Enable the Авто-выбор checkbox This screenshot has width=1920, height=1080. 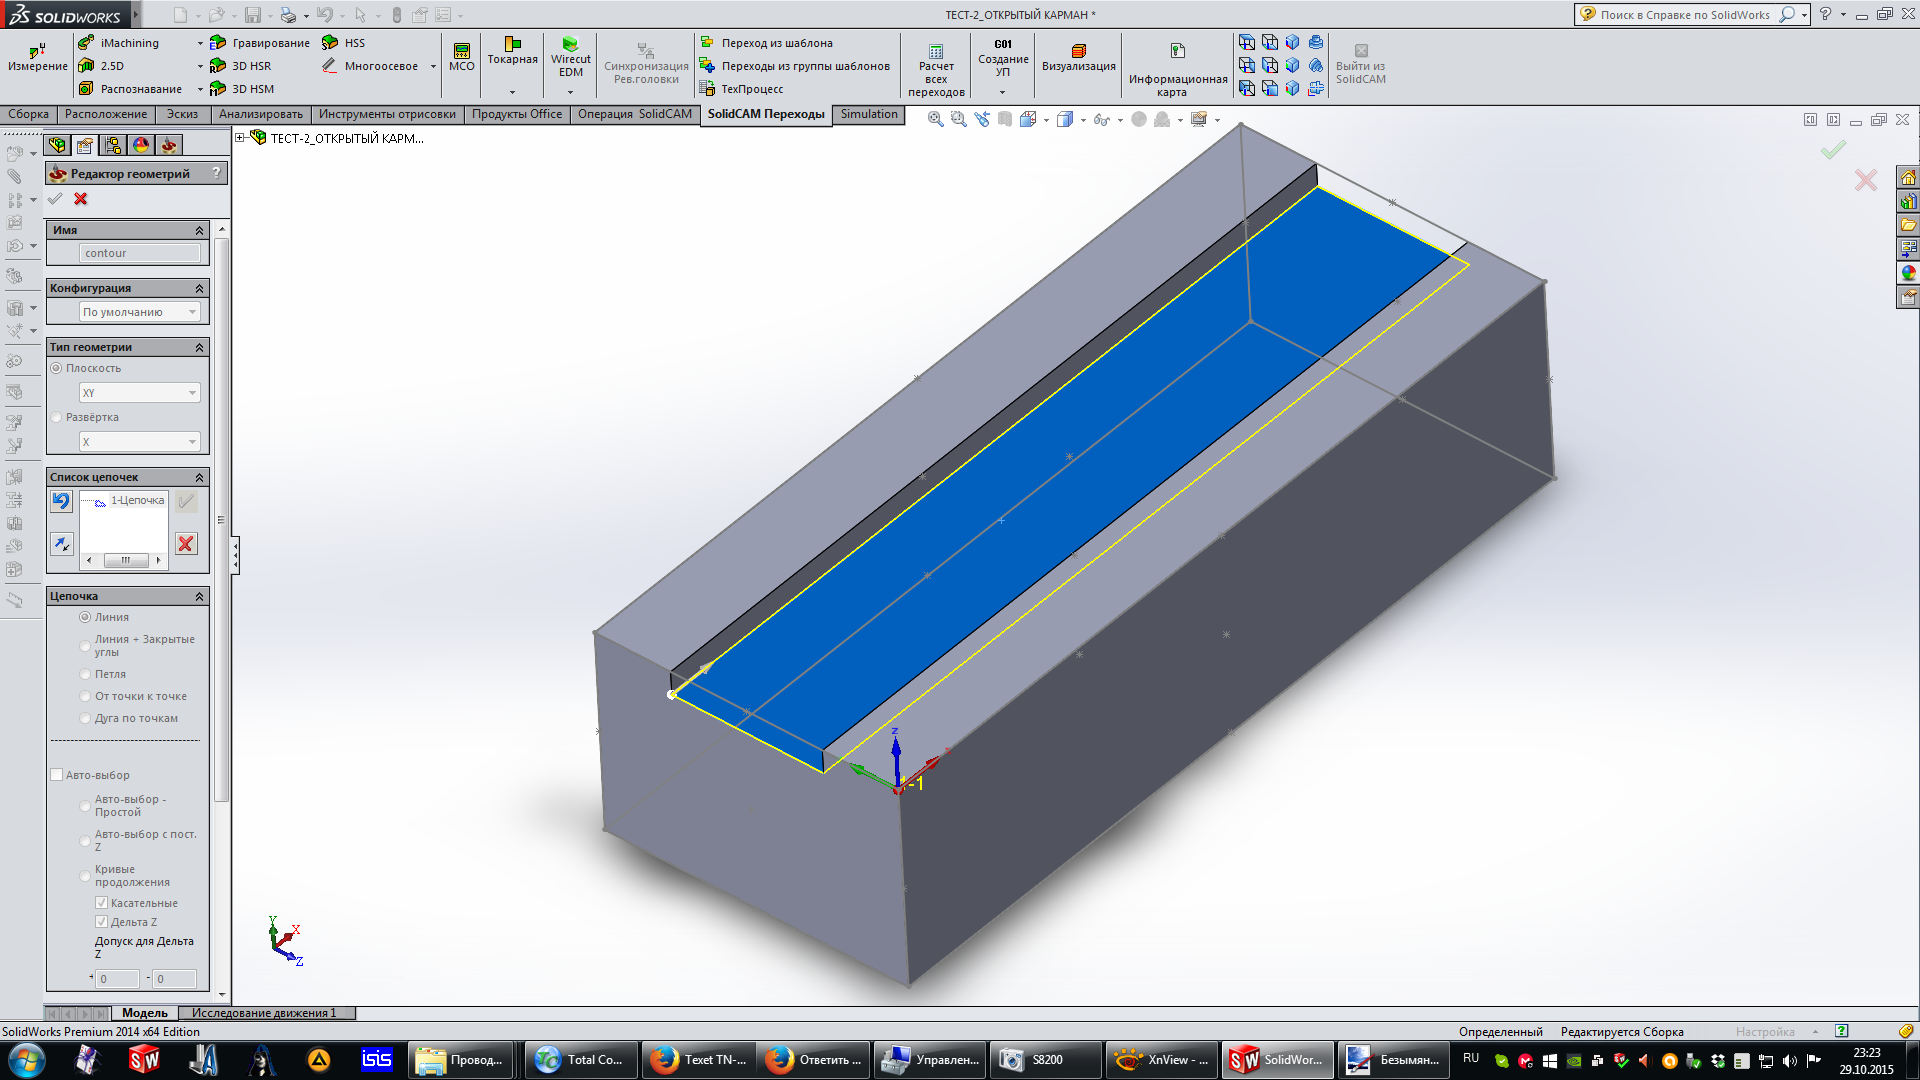coord(57,775)
